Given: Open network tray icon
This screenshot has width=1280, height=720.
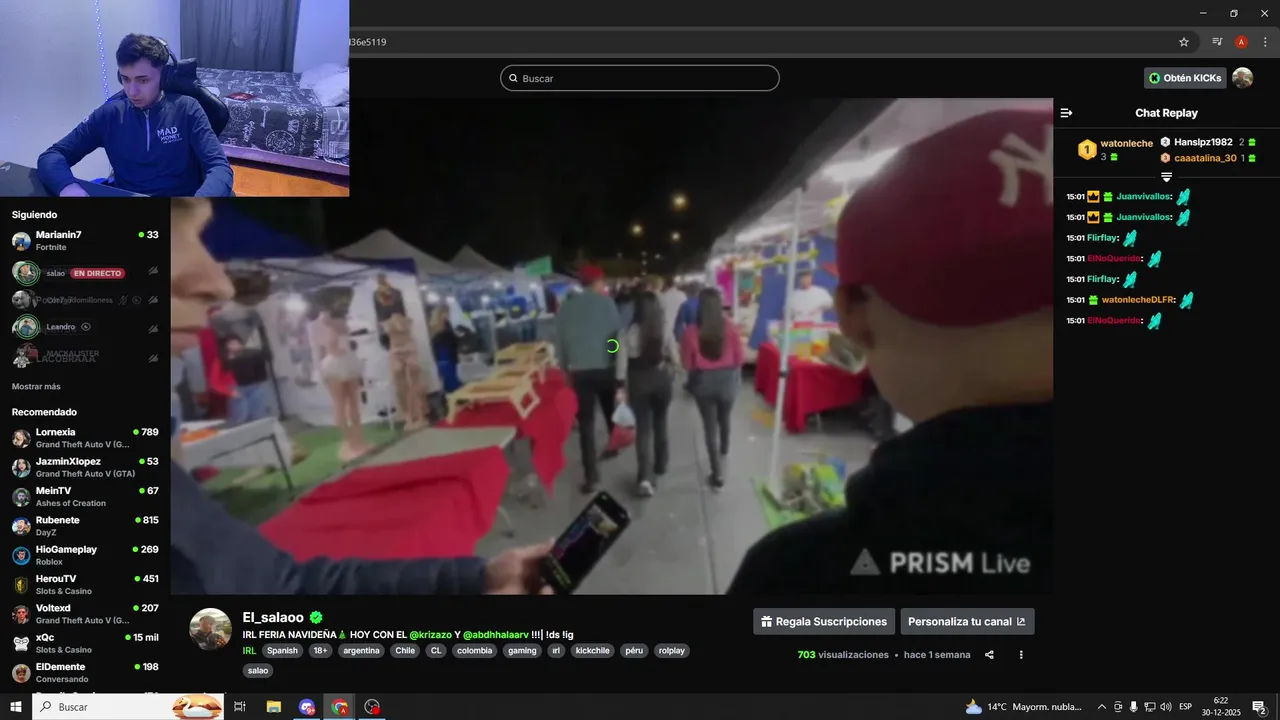Looking at the screenshot, I should [1150, 707].
